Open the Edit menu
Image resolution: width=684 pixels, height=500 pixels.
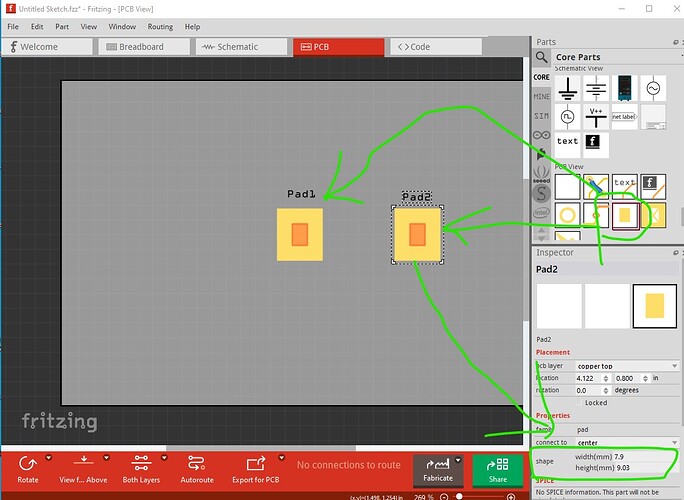point(37,27)
